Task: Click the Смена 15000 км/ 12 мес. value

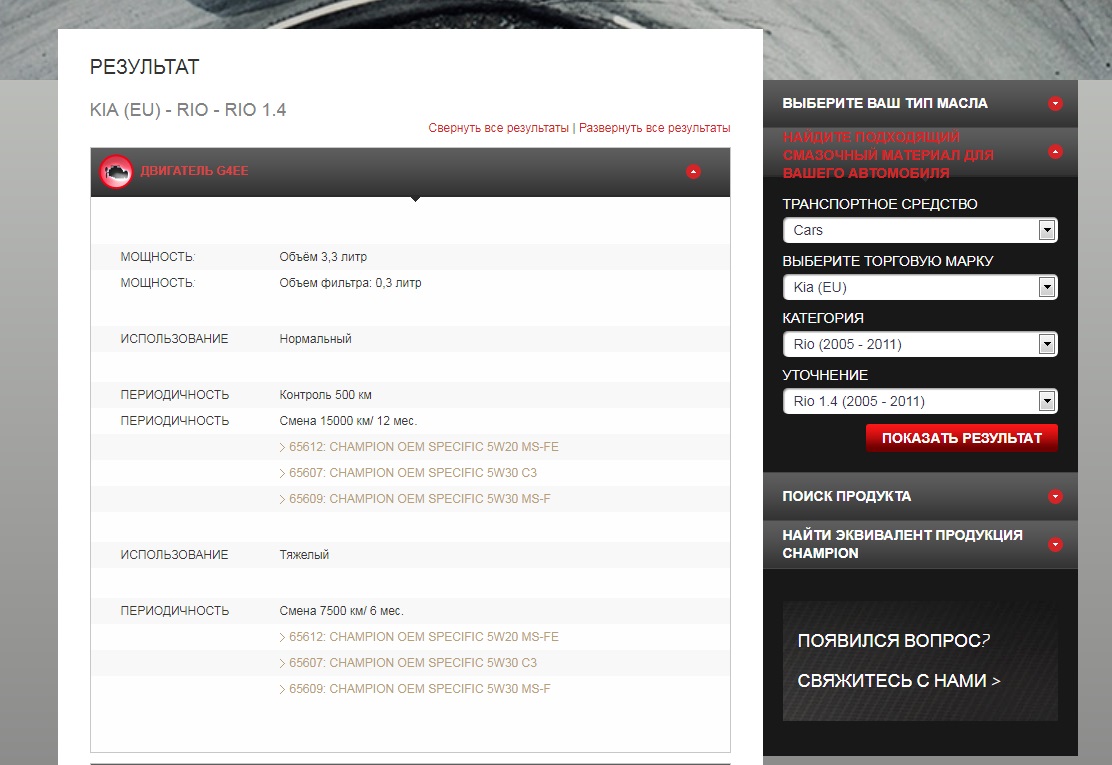Action: click(348, 421)
